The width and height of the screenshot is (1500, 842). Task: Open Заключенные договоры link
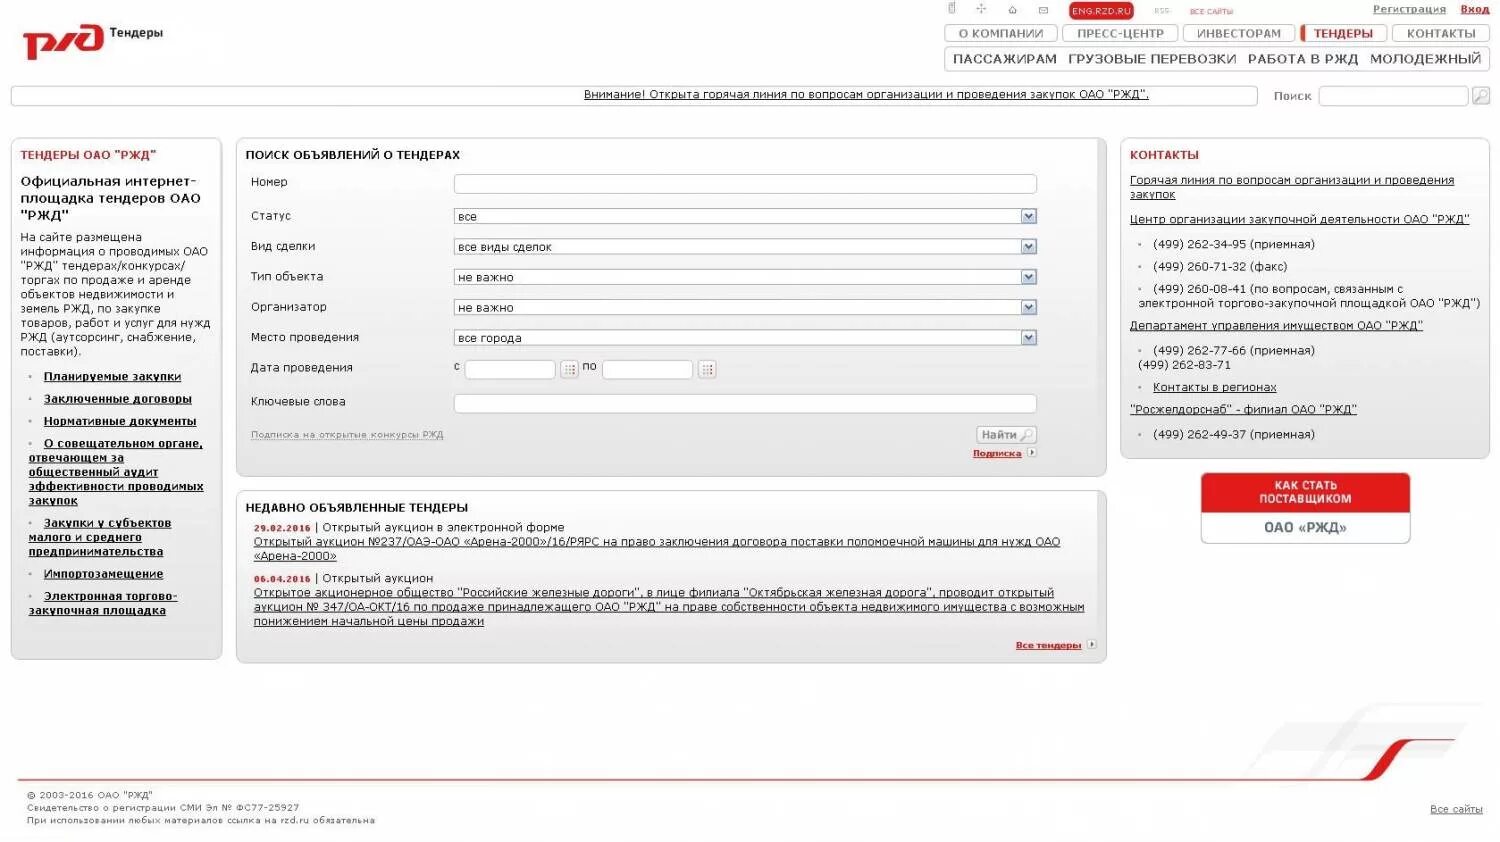[x=118, y=399]
